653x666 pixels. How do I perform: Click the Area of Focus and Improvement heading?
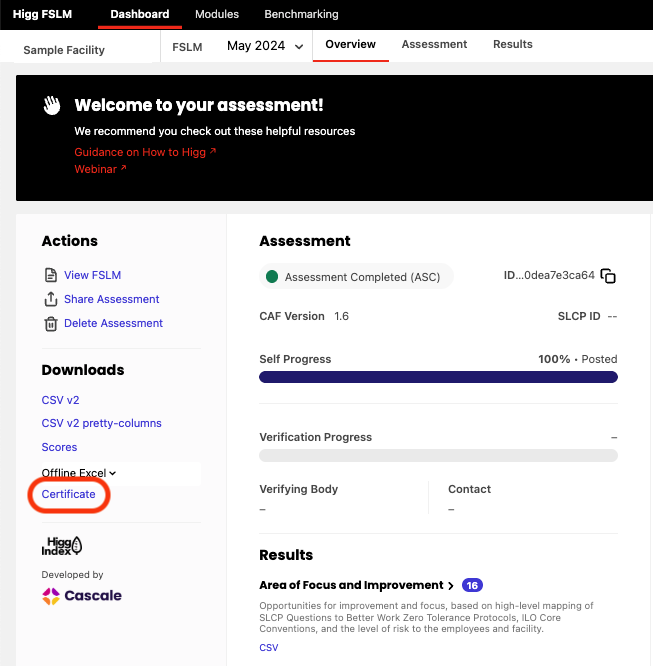tap(351, 585)
